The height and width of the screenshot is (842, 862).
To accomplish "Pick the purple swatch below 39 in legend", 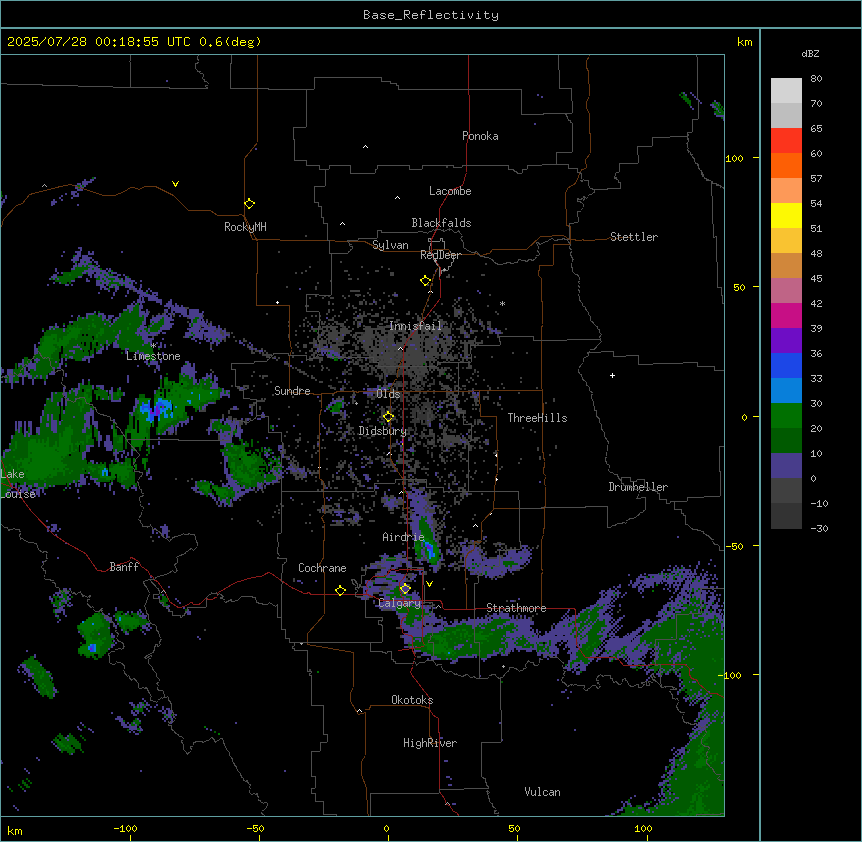I will (786, 341).
